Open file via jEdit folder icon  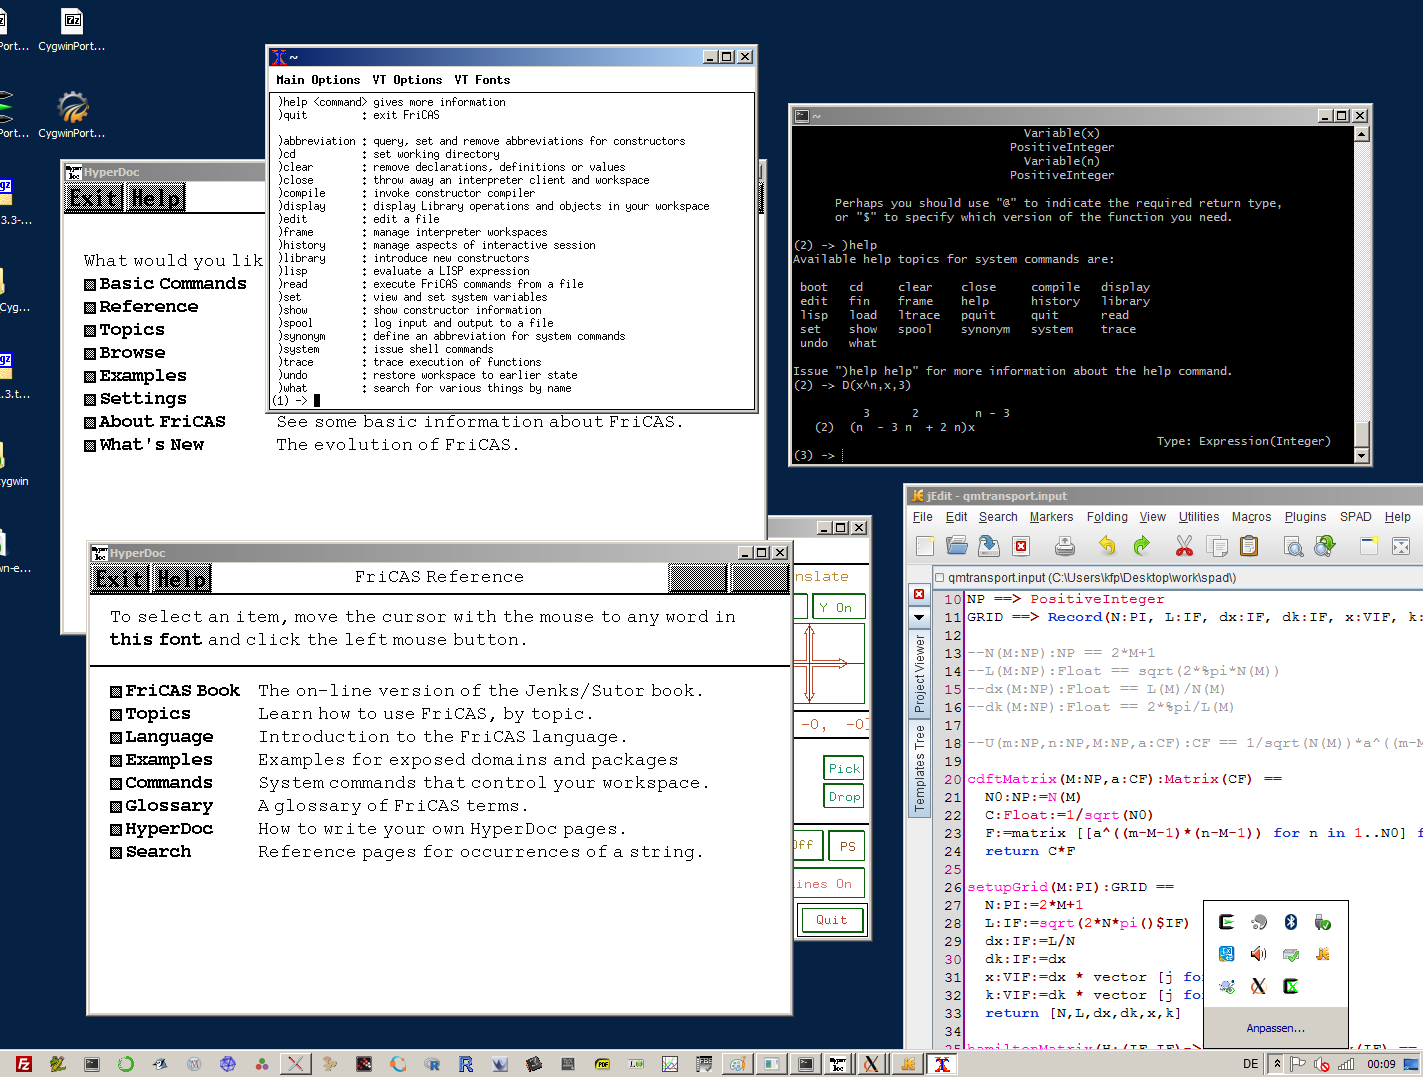[957, 546]
